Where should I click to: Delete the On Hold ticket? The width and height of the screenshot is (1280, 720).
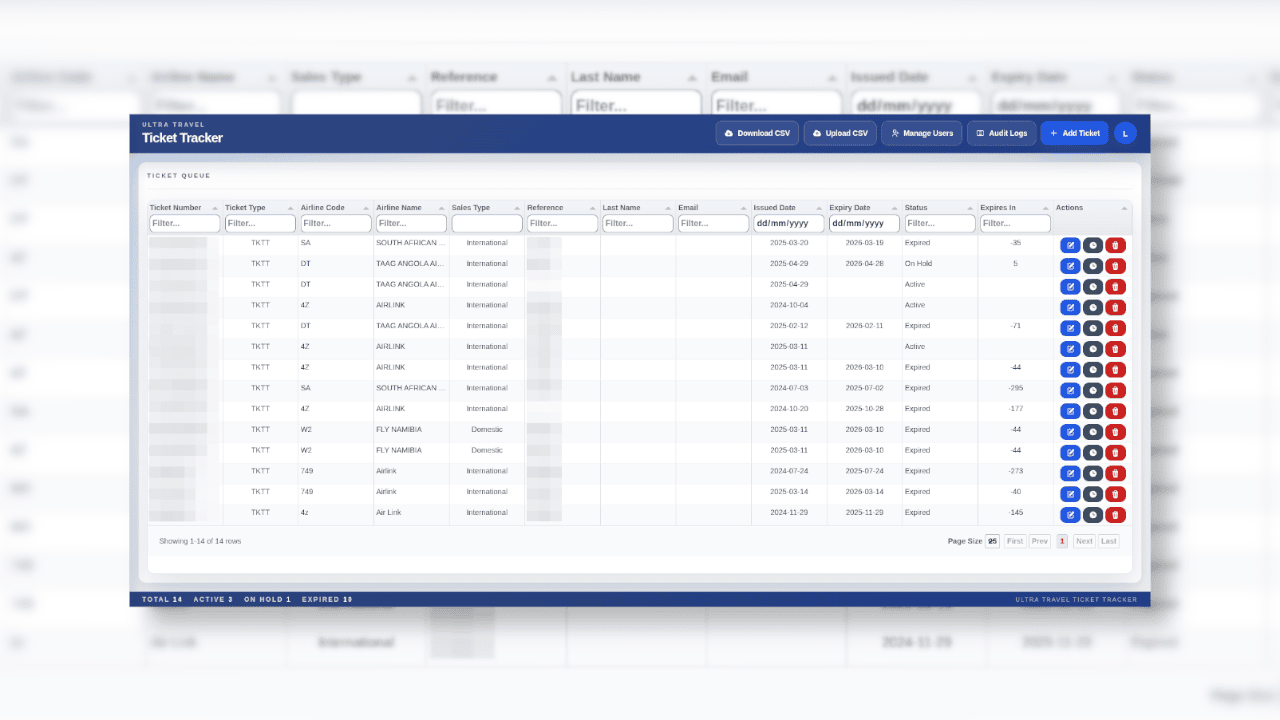1116,266
